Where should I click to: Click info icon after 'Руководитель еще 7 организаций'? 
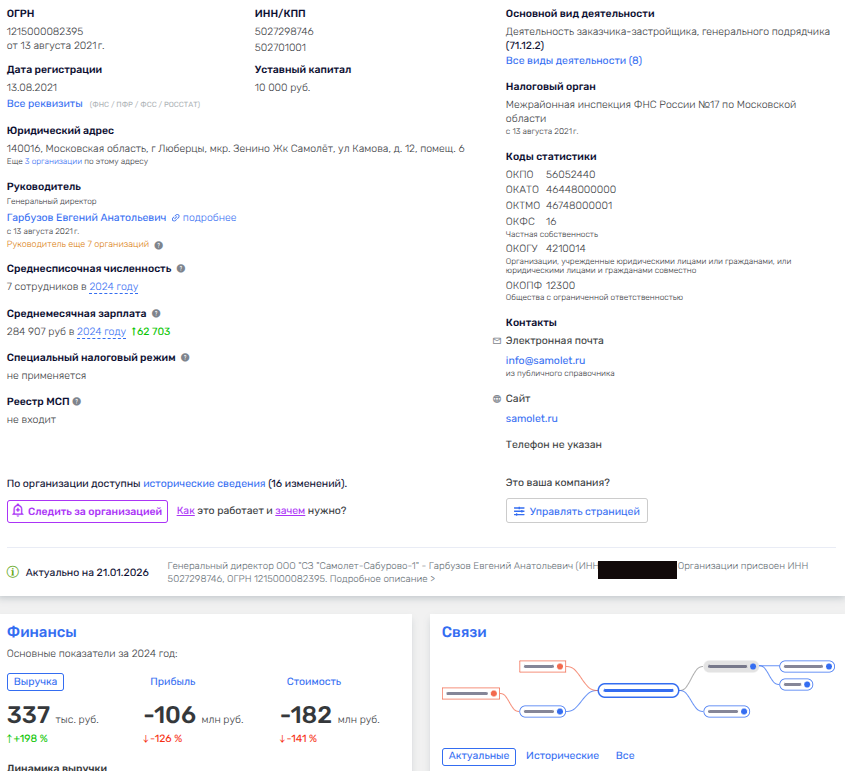[159, 244]
